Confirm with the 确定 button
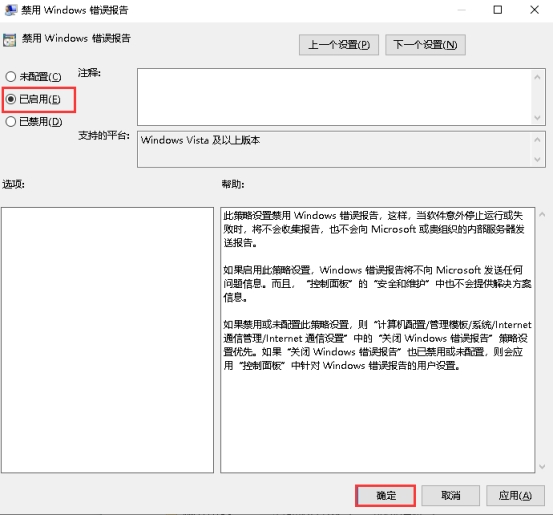This screenshot has height=515, width=554. point(385,496)
